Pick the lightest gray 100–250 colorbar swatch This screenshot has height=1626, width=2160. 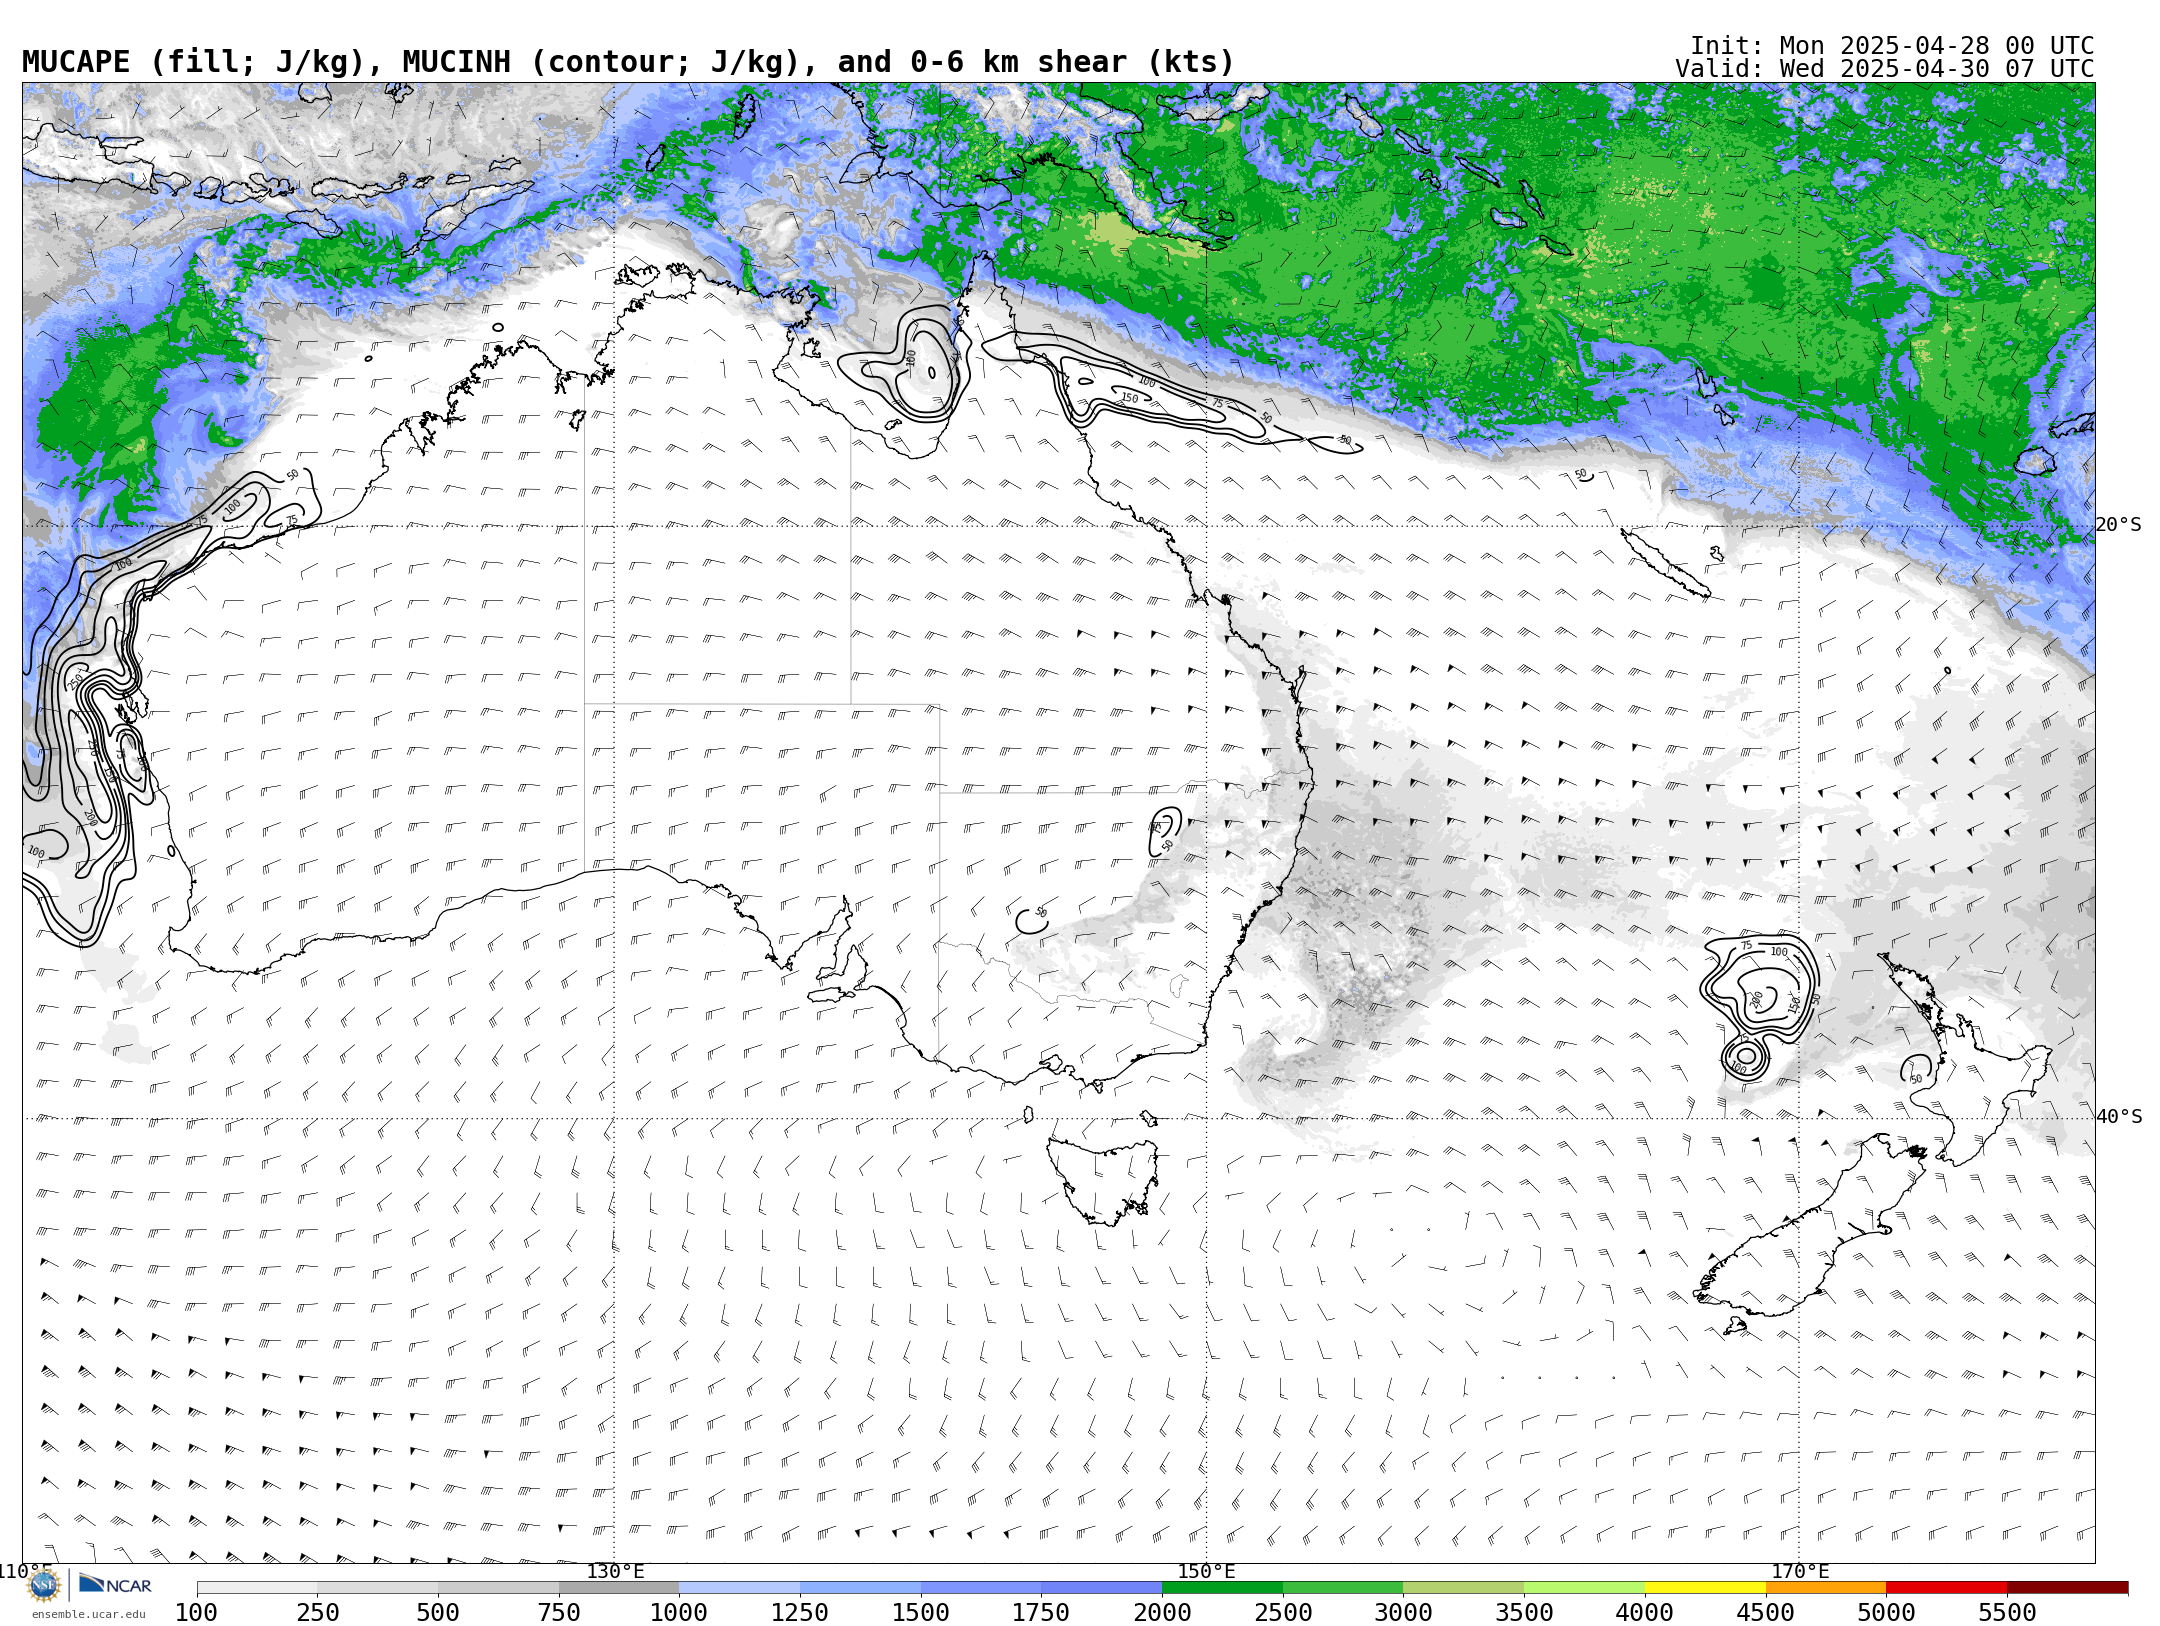click(x=257, y=1588)
